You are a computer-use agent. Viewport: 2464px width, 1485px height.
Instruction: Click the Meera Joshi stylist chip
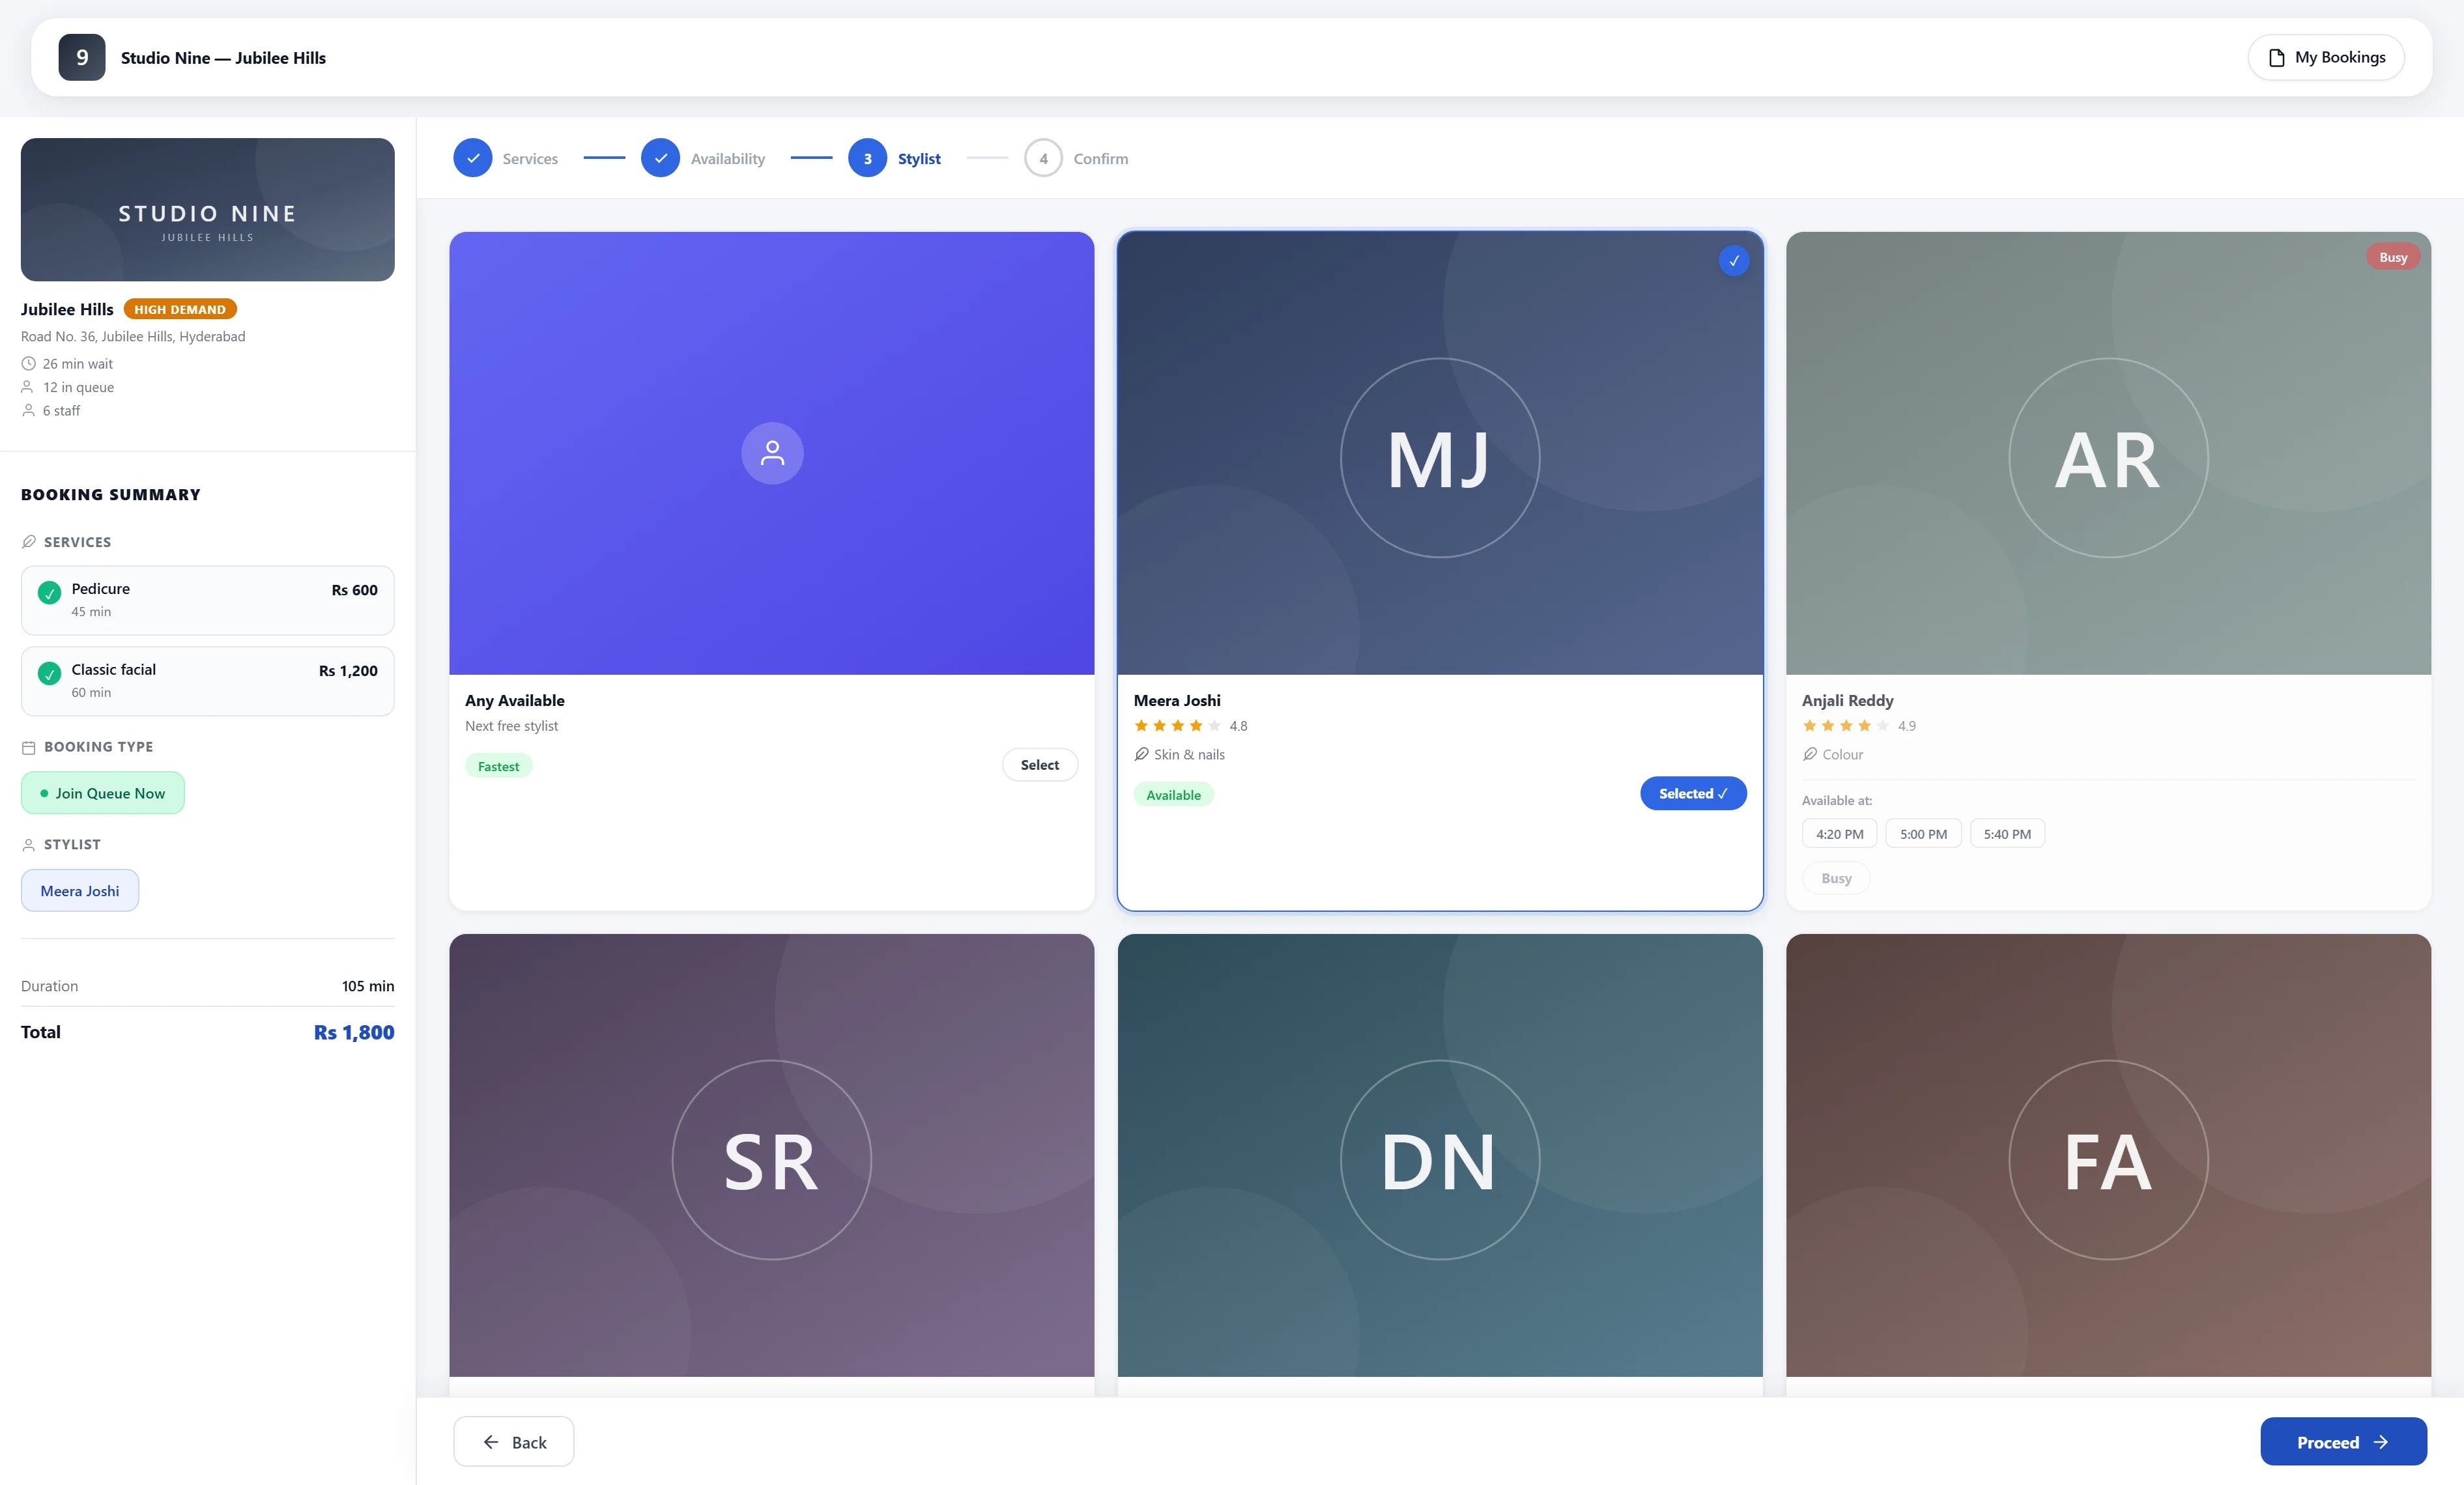[x=80, y=890]
